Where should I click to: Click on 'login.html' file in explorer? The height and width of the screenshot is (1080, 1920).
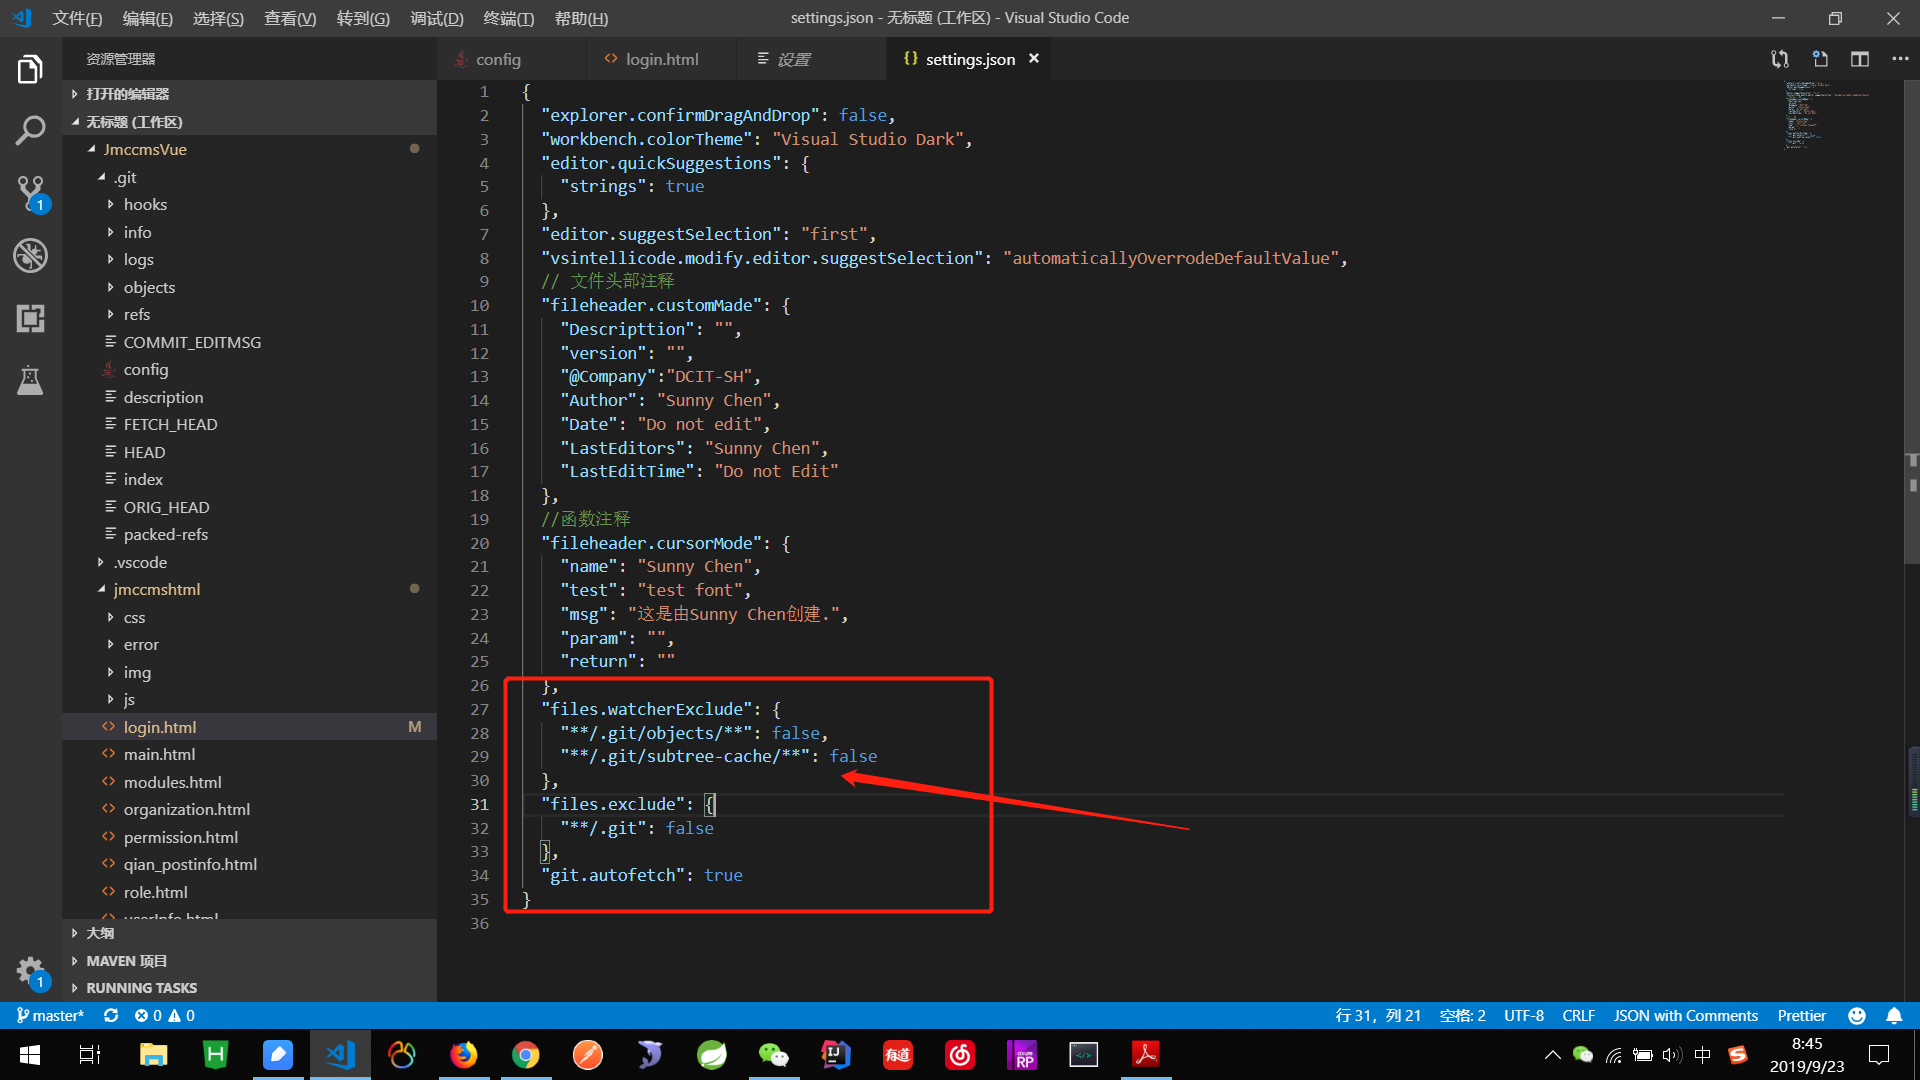point(160,725)
